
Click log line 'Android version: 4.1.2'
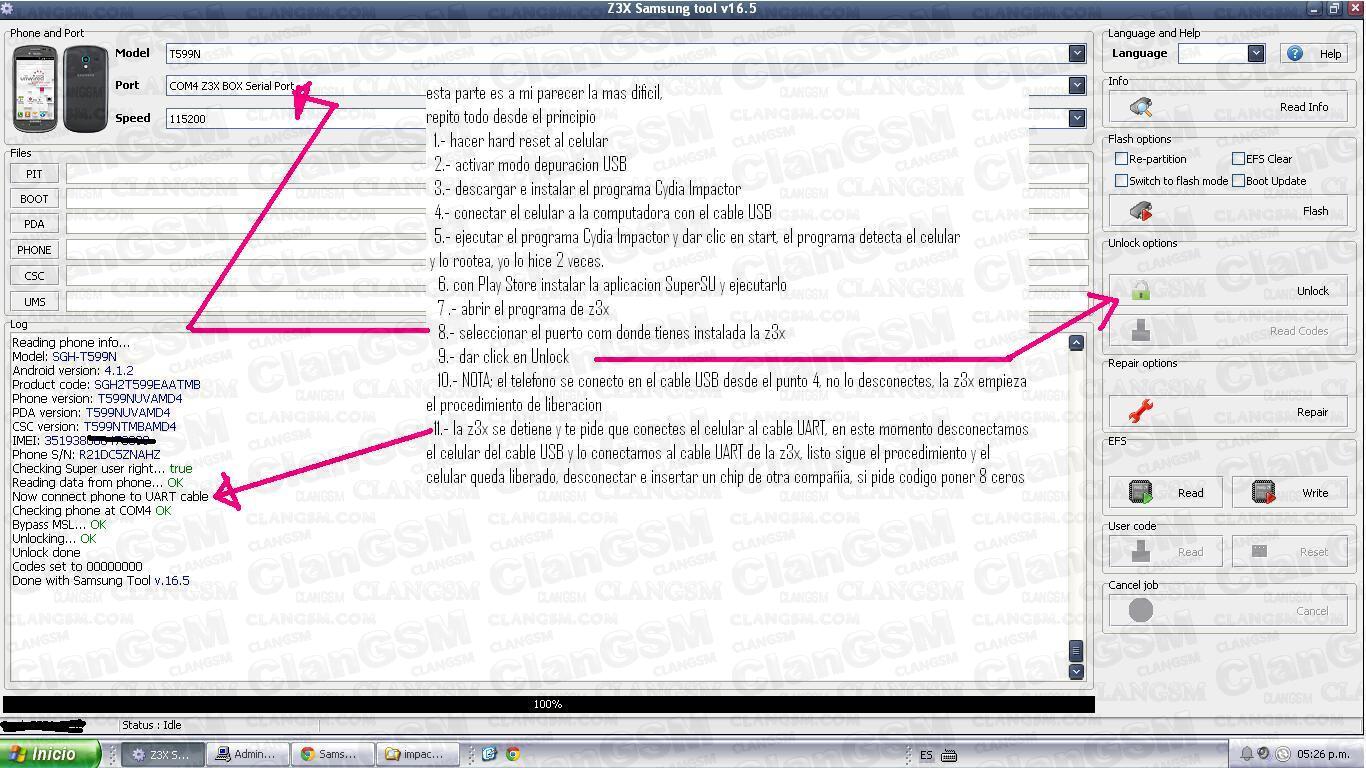point(72,370)
